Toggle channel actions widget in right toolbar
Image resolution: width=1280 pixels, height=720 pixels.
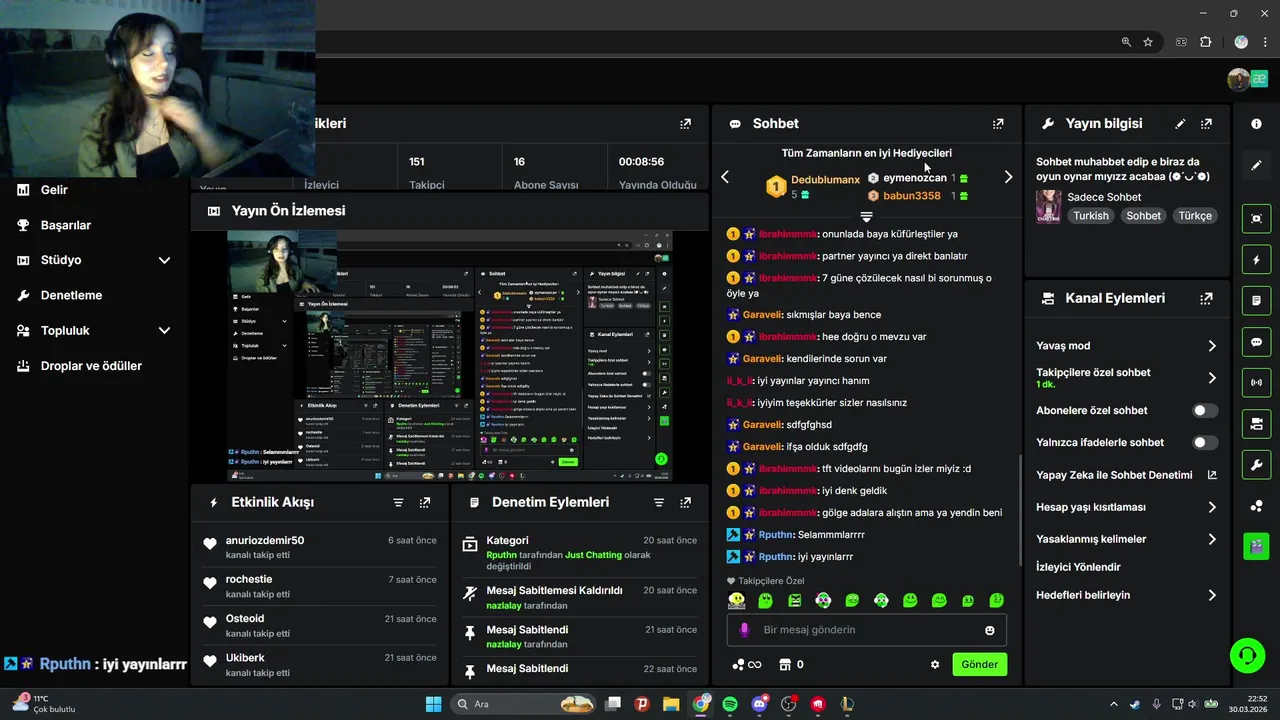(x=1256, y=424)
